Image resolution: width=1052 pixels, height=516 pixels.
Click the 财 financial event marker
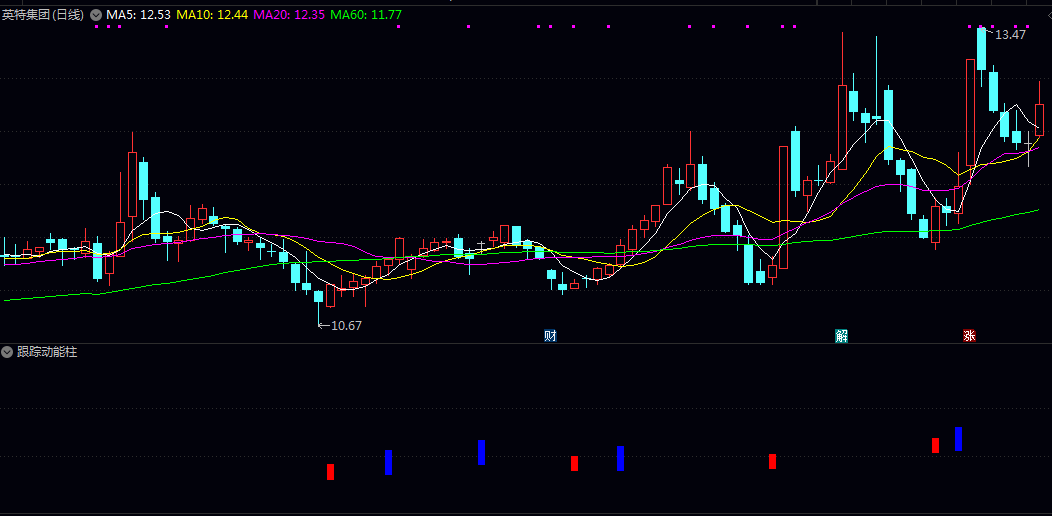(550, 335)
